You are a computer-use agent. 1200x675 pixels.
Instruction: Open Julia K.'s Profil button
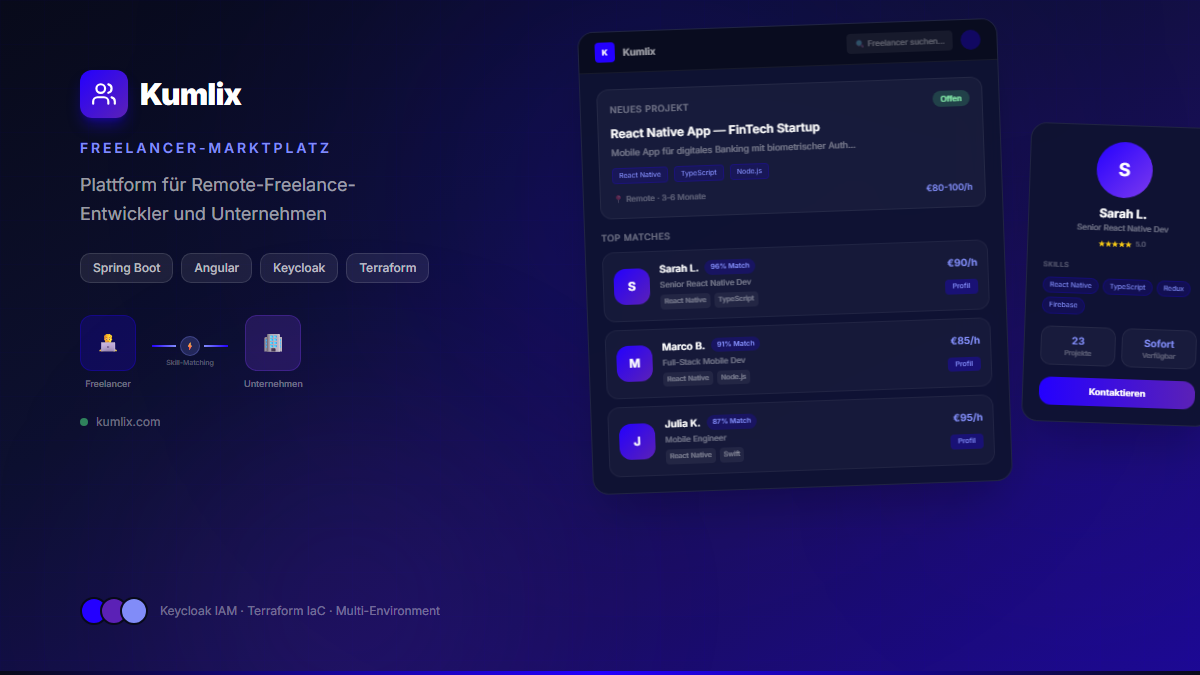tap(967, 441)
